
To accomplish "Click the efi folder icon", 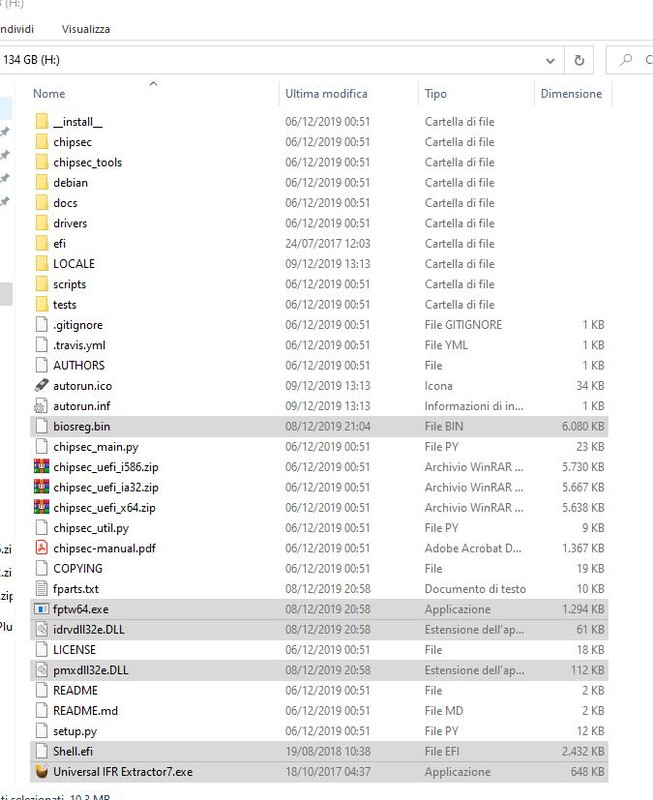I will (x=42, y=243).
